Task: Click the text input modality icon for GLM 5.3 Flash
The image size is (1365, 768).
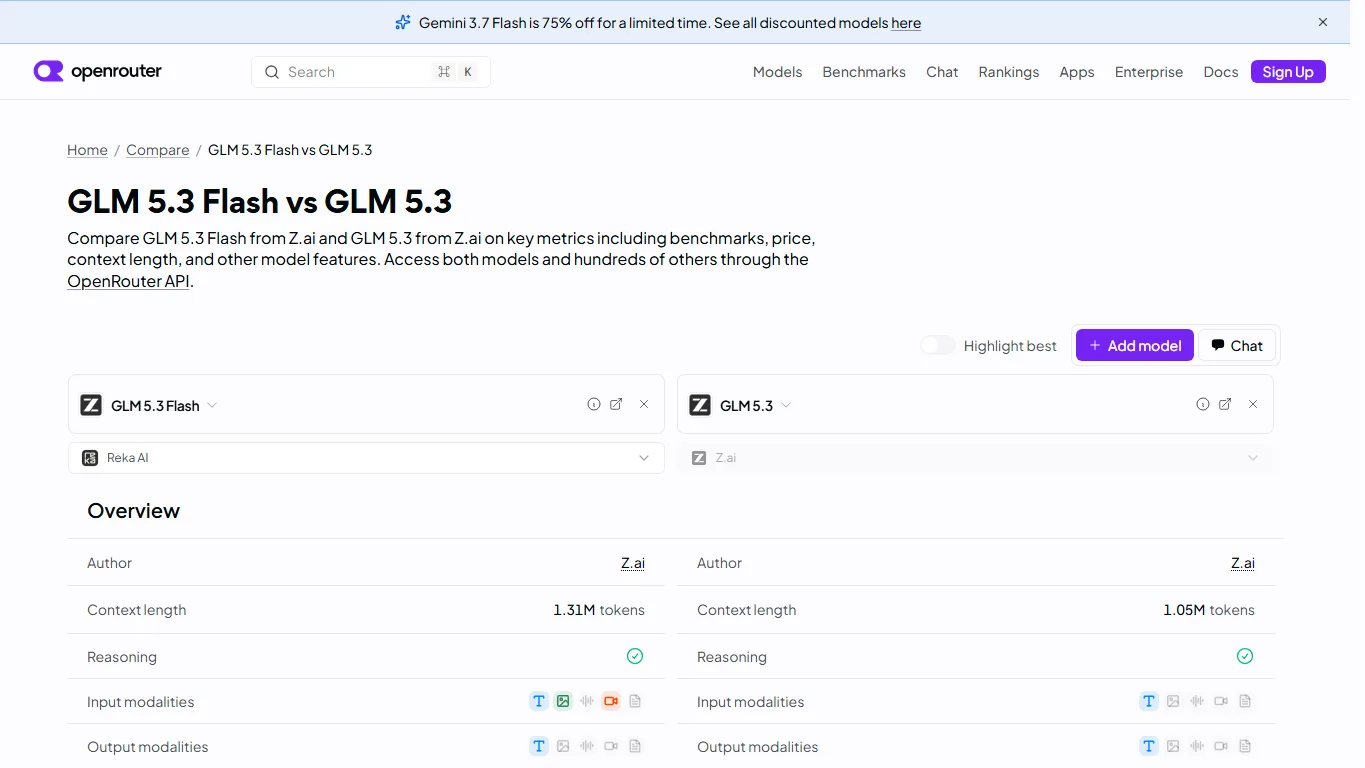Action: [x=539, y=701]
